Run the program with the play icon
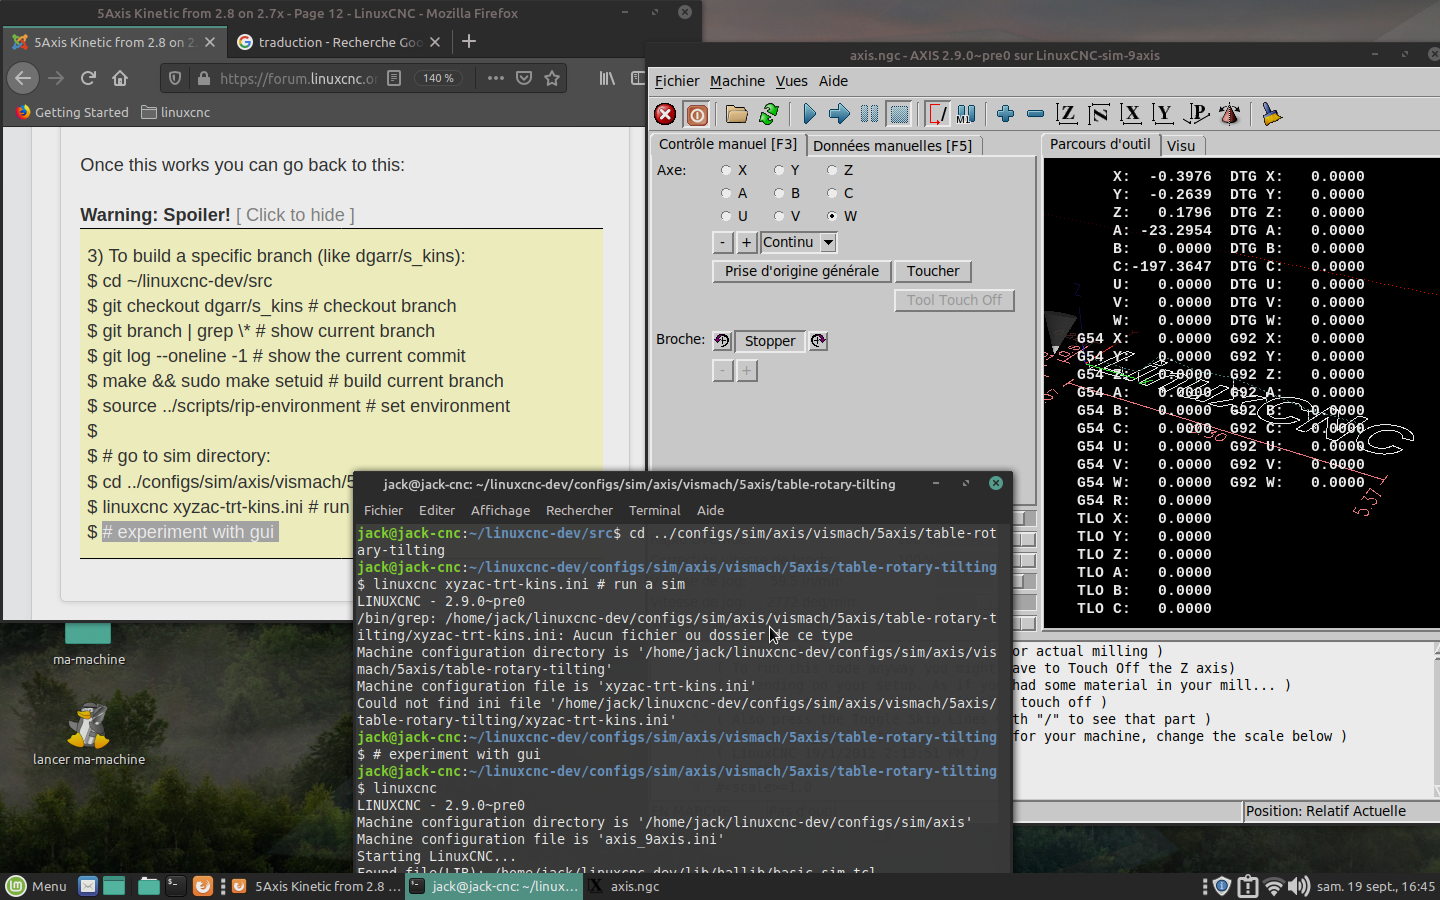The width and height of the screenshot is (1440, 900). (809, 114)
